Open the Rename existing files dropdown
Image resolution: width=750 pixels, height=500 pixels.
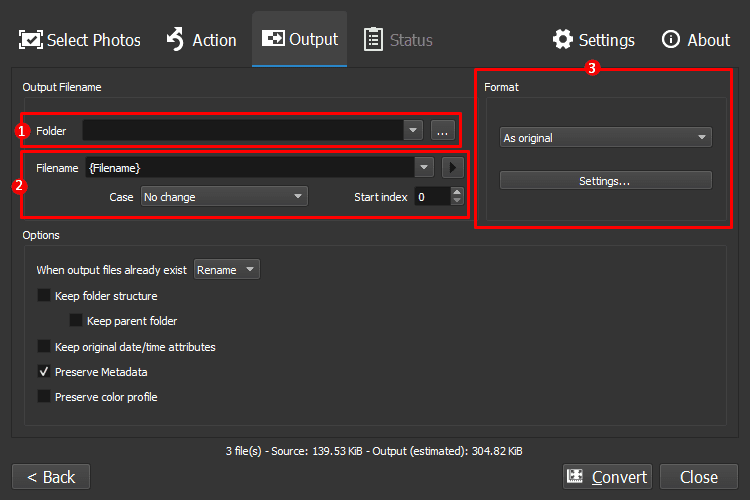[x=227, y=269]
